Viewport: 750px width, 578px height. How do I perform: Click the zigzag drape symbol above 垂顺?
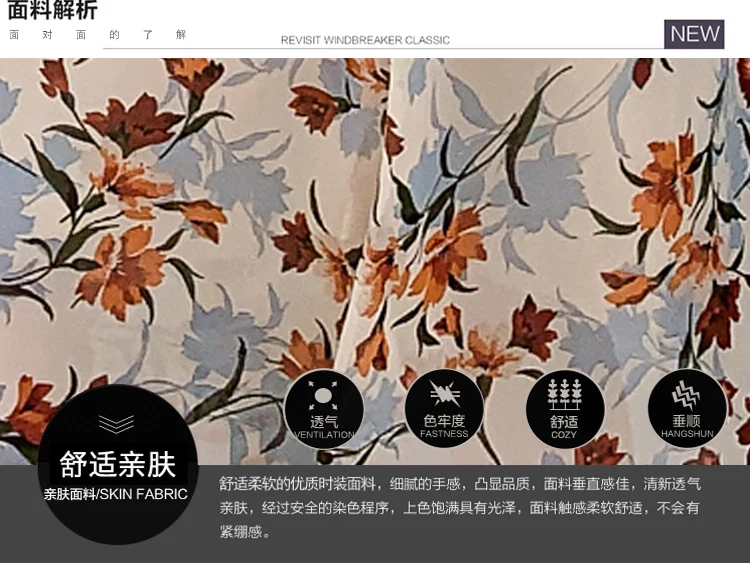(x=686, y=395)
